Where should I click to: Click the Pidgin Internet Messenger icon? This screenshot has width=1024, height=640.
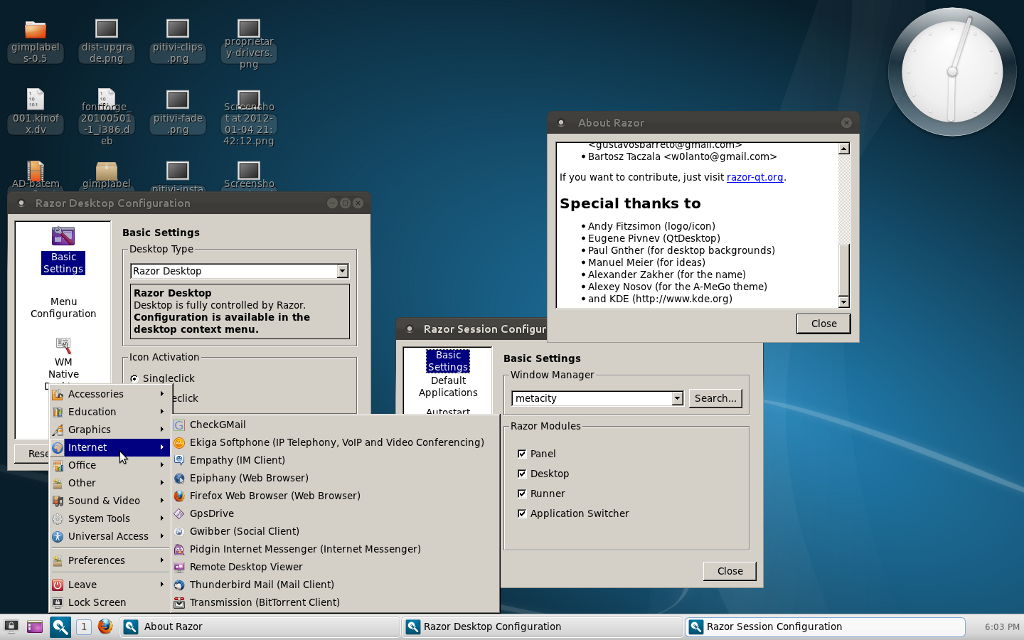(x=180, y=549)
